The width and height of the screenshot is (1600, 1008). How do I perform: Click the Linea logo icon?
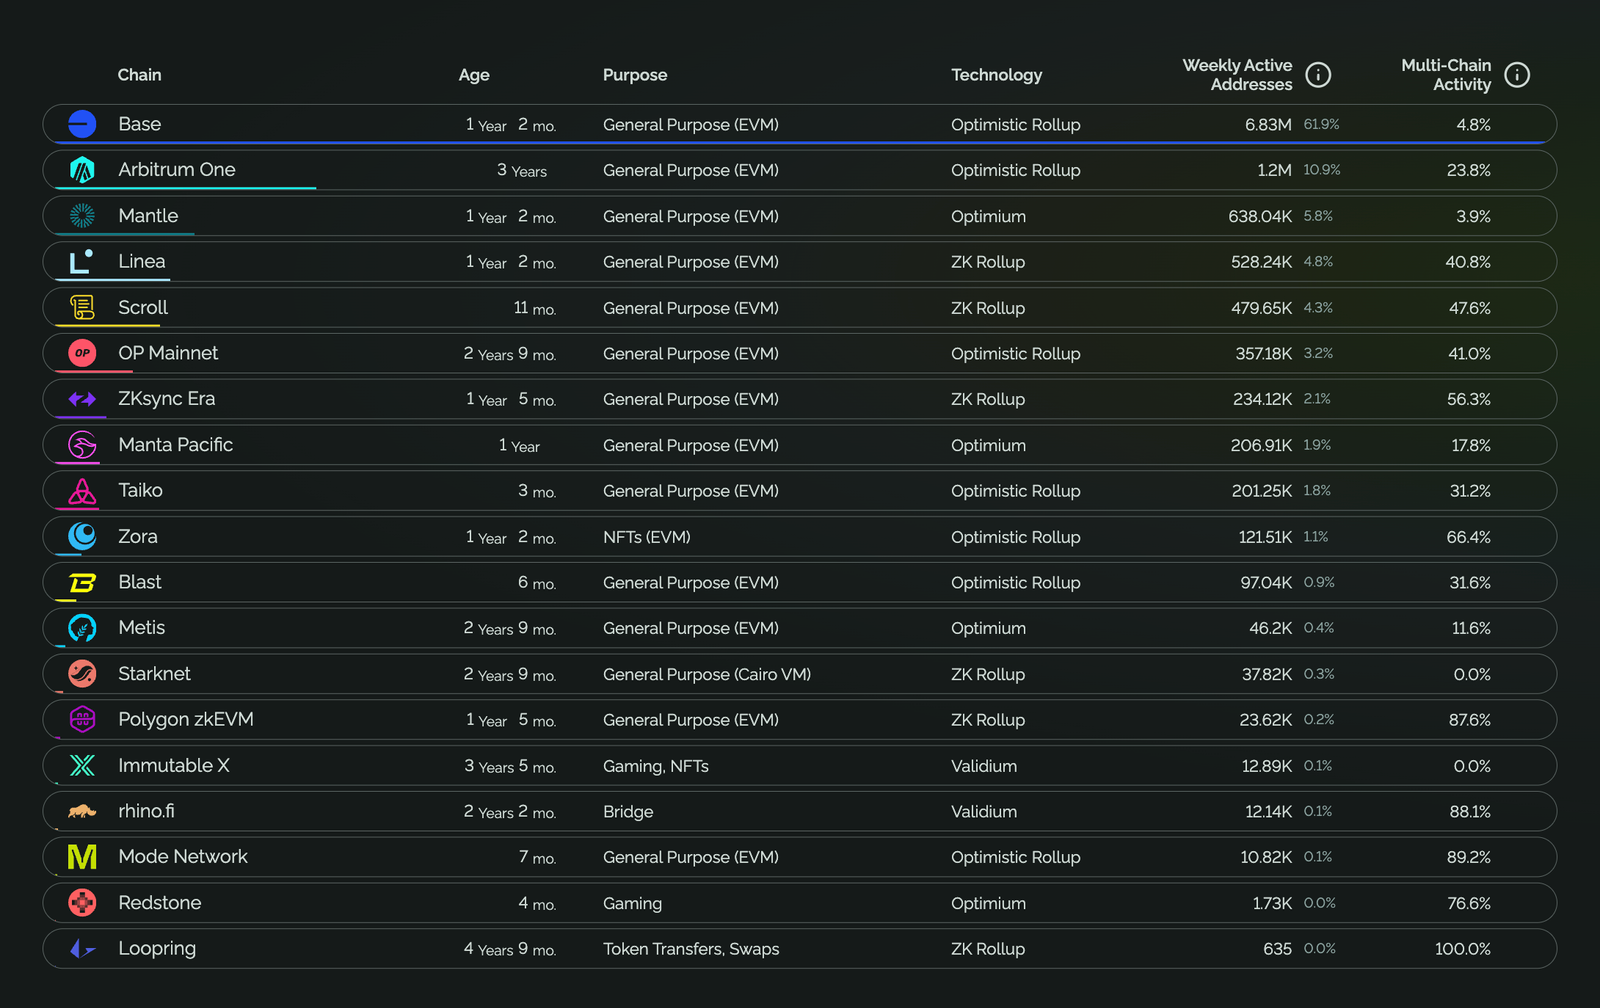tap(82, 262)
